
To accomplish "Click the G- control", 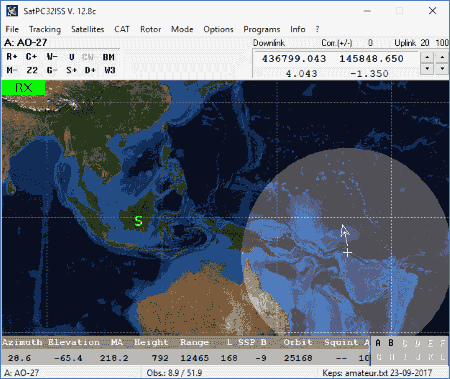I will click(52, 70).
